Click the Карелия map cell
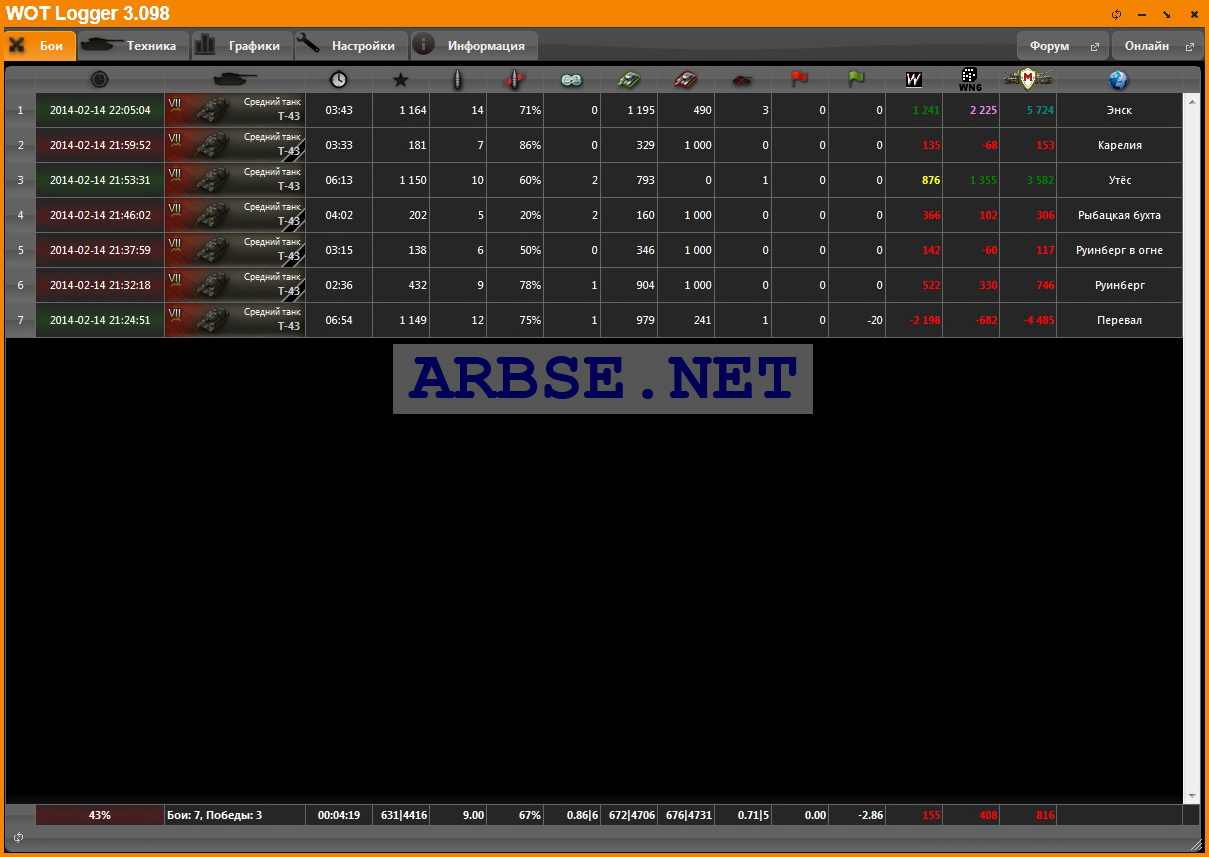The width and height of the screenshot is (1209, 857). coord(1119,145)
